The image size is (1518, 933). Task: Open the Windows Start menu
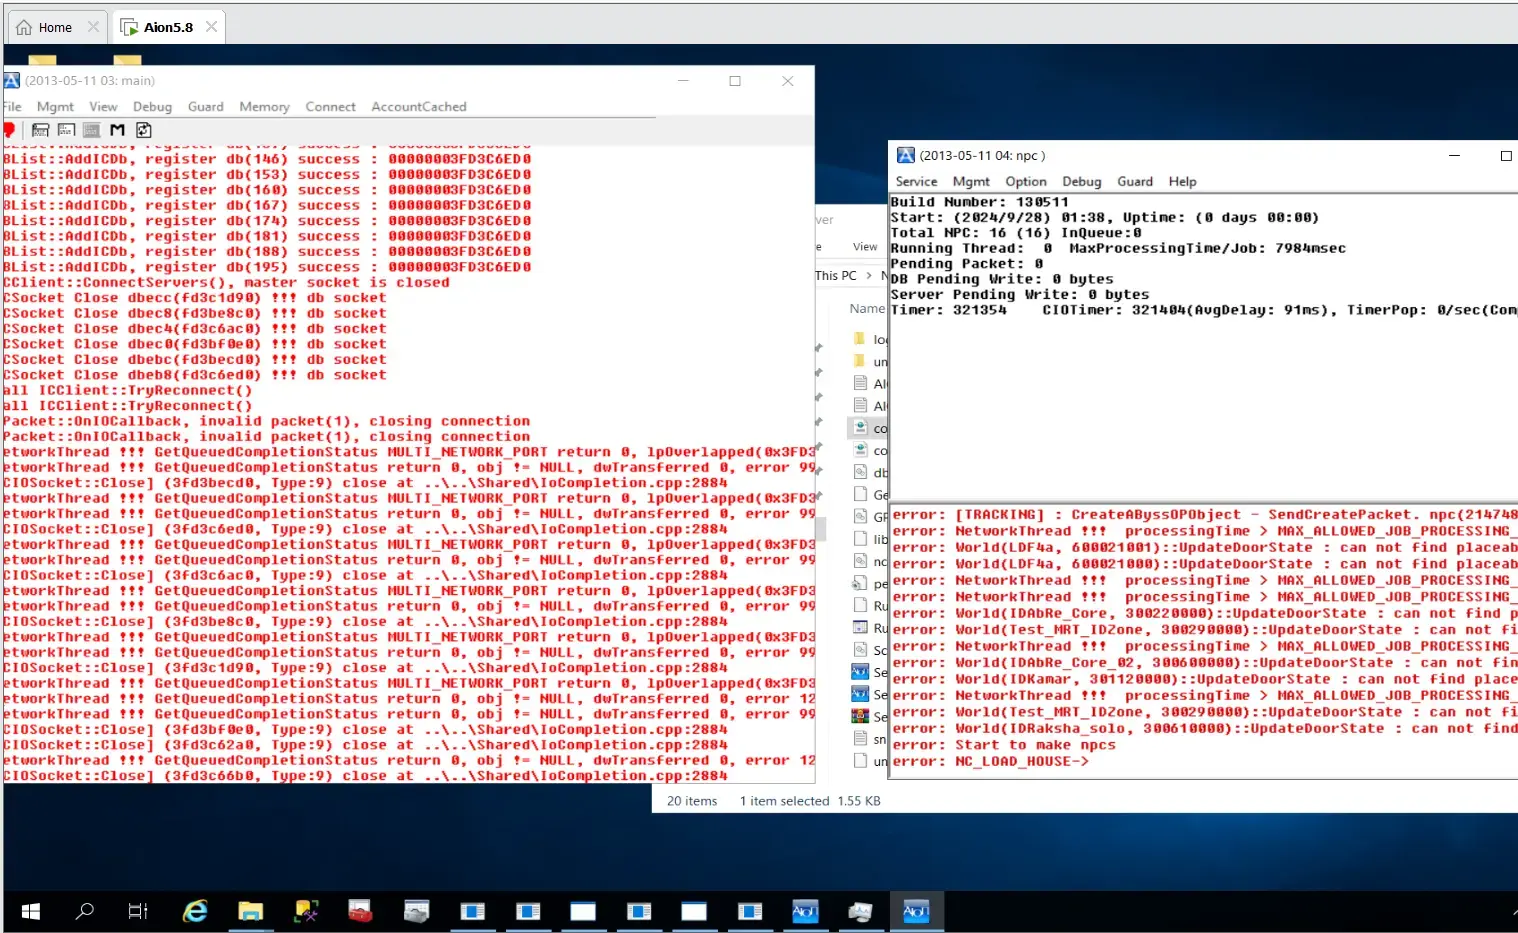(x=31, y=911)
